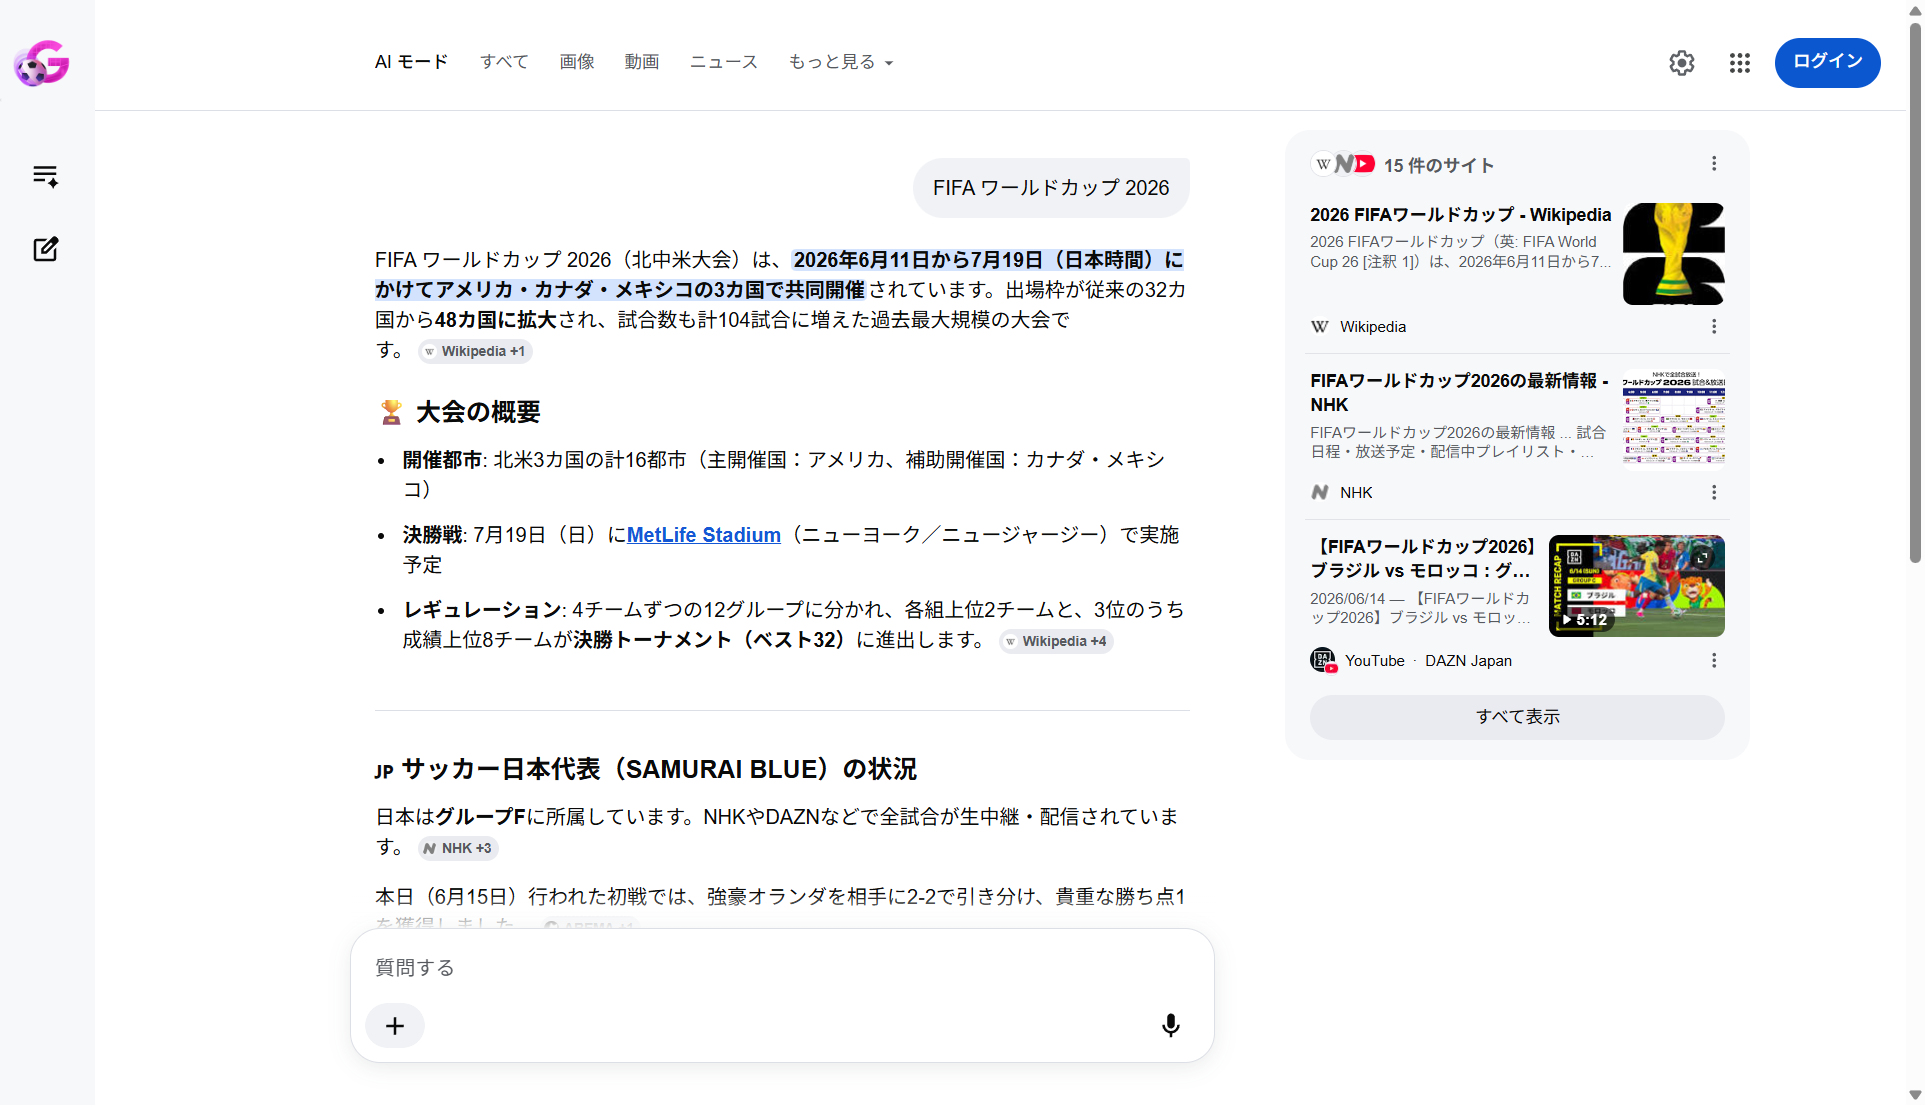Expand the もっと見る dropdown
Screen dimensions: 1925x1105
(840, 62)
